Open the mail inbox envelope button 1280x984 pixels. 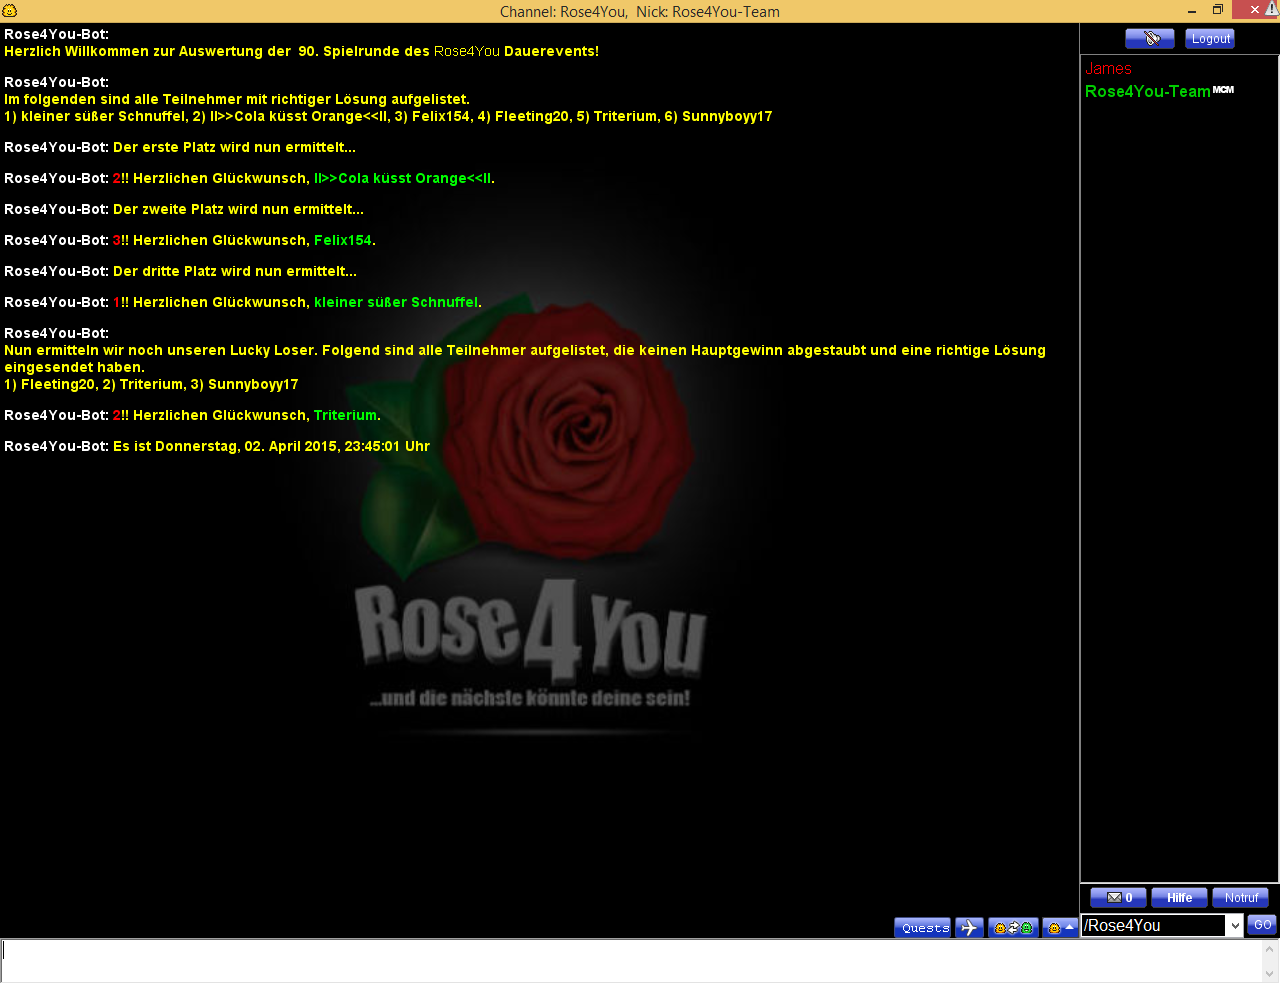pos(1118,898)
